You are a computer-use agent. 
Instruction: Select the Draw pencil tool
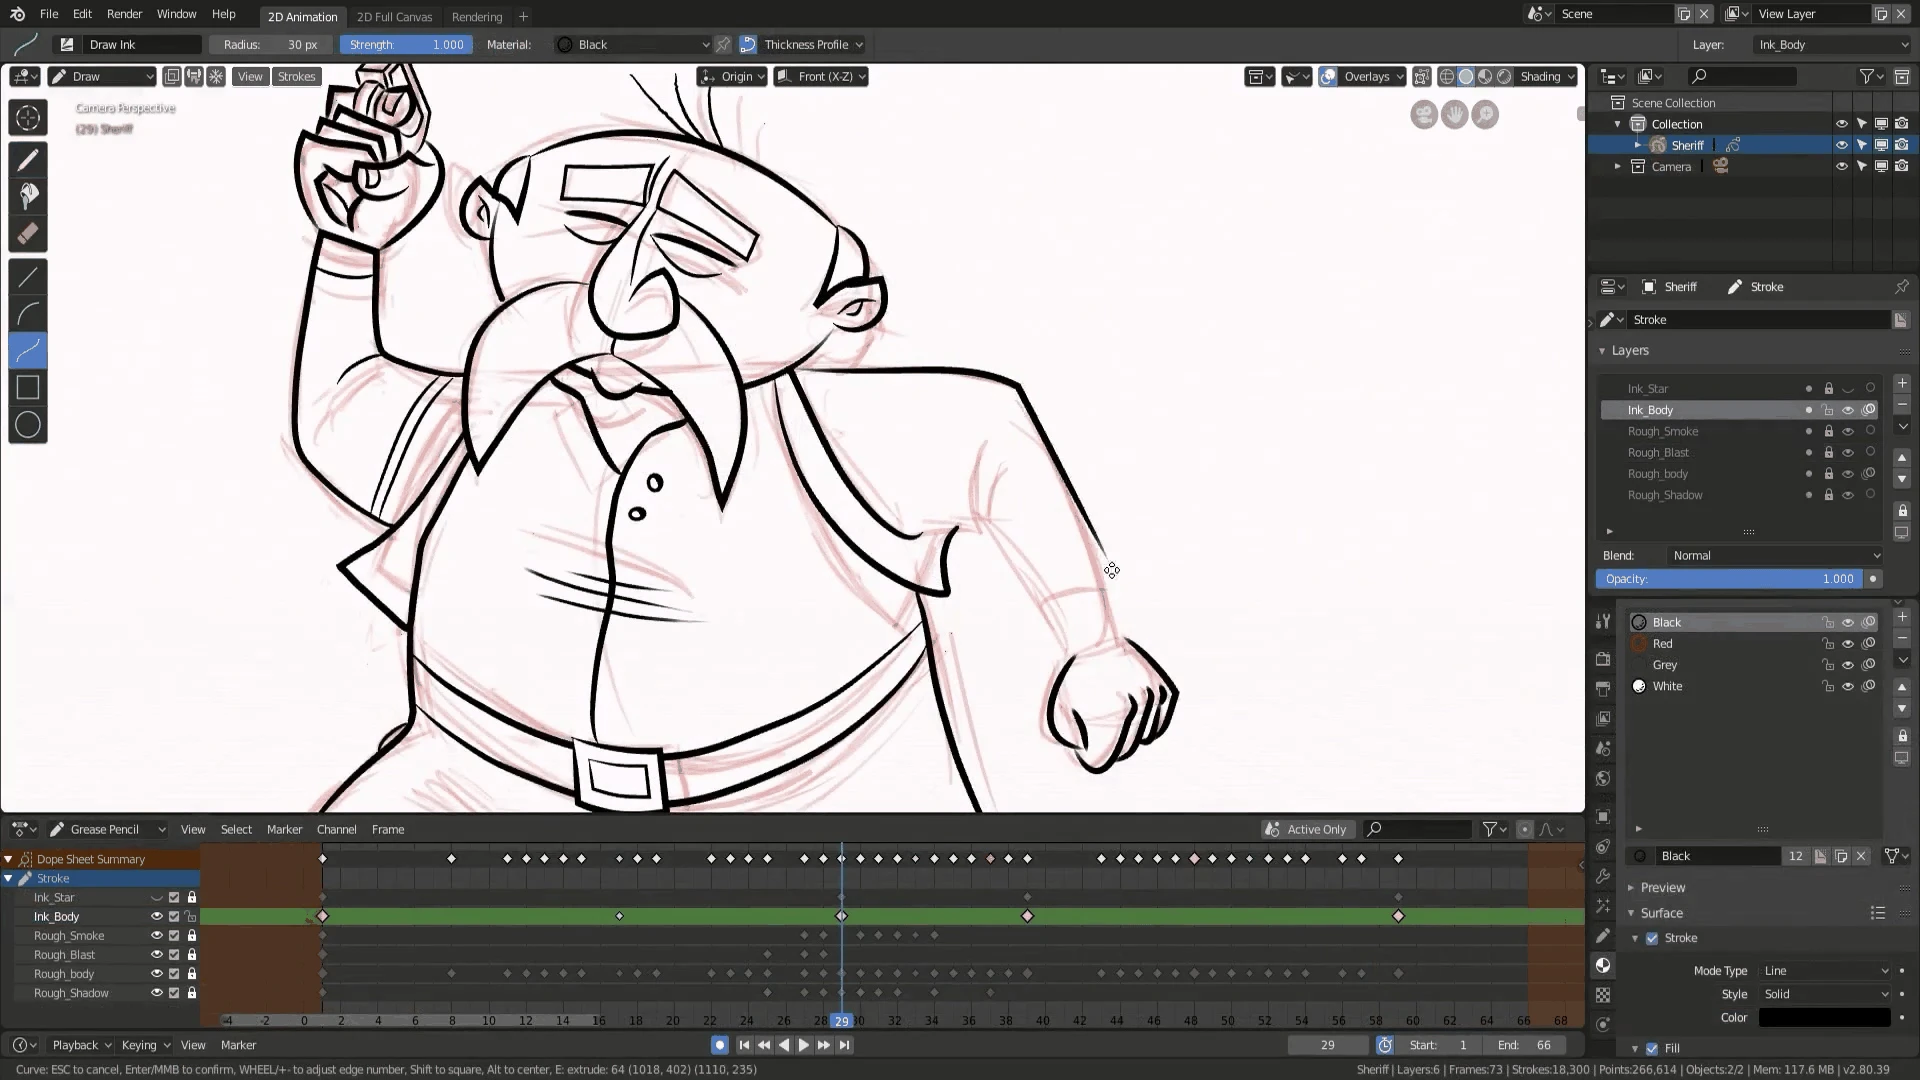tap(28, 159)
